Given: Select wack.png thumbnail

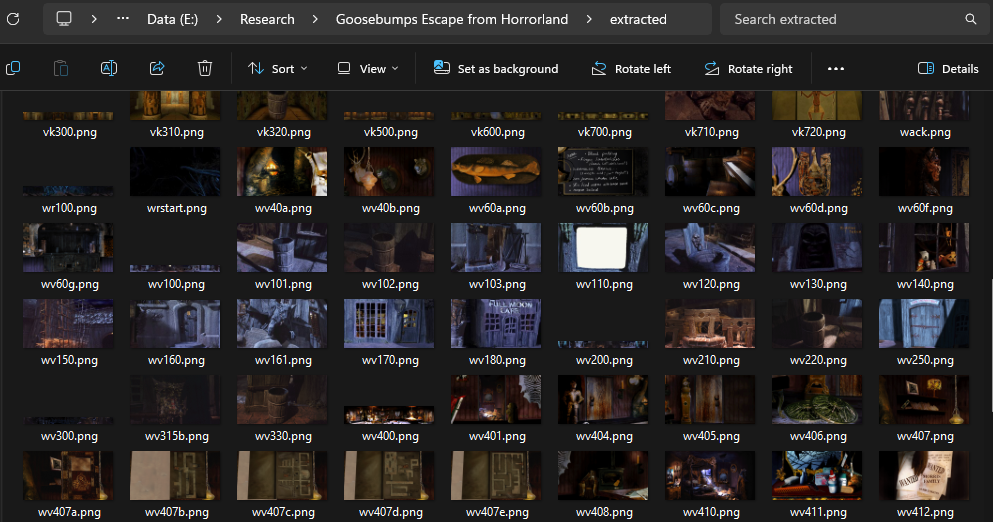Looking at the screenshot, I should pos(925,105).
